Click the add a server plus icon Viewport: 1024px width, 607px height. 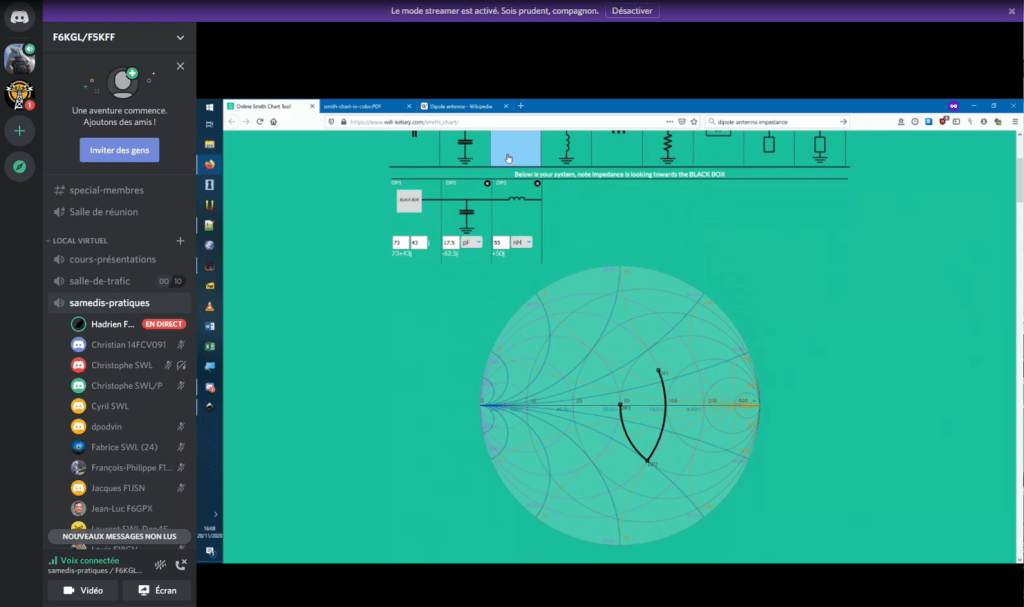pyautogui.click(x=19, y=131)
